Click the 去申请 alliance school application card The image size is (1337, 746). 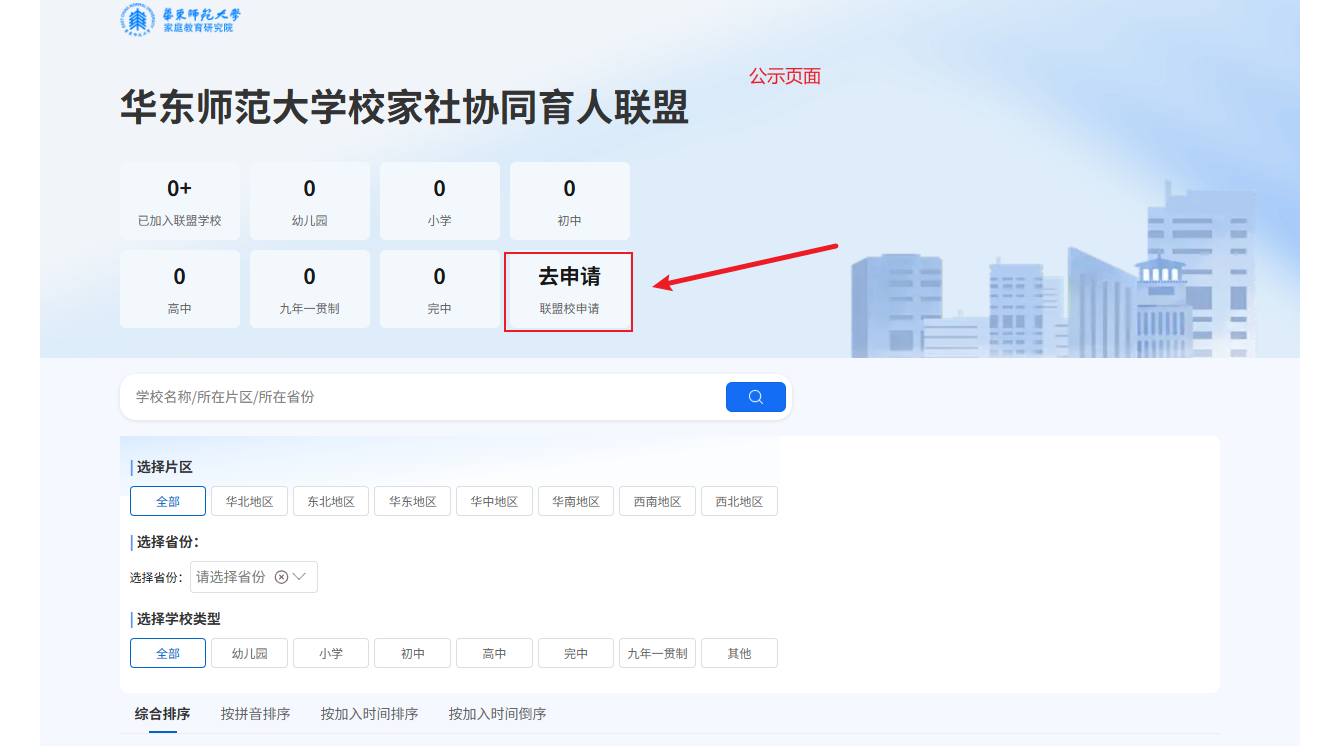point(569,291)
